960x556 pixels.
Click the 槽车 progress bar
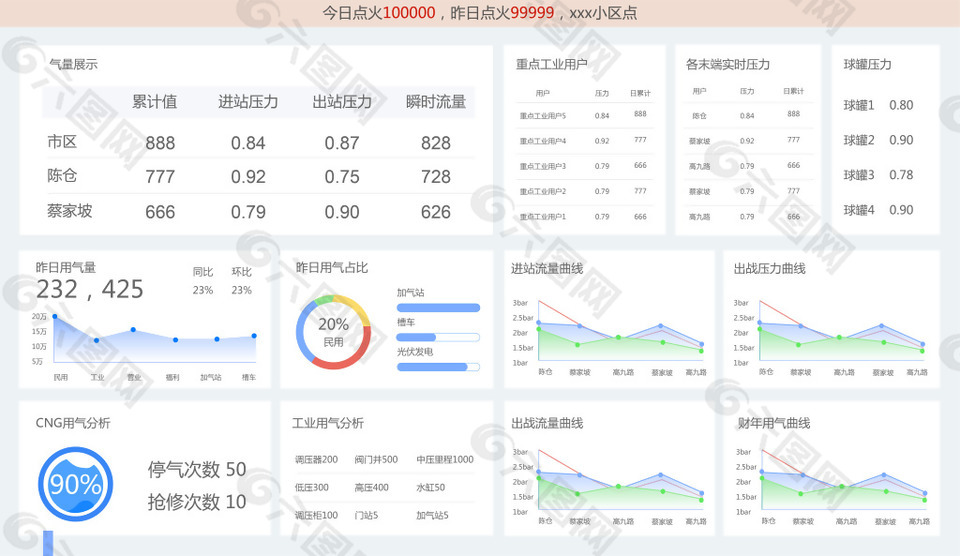click(438, 337)
